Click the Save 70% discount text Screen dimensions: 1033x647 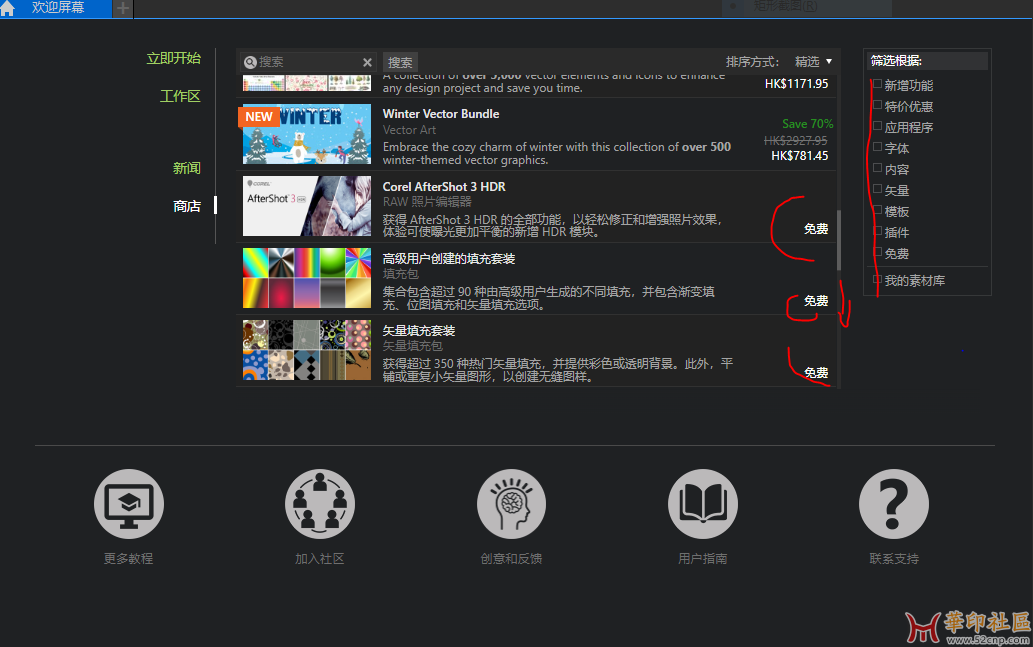[x=807, y=124]
